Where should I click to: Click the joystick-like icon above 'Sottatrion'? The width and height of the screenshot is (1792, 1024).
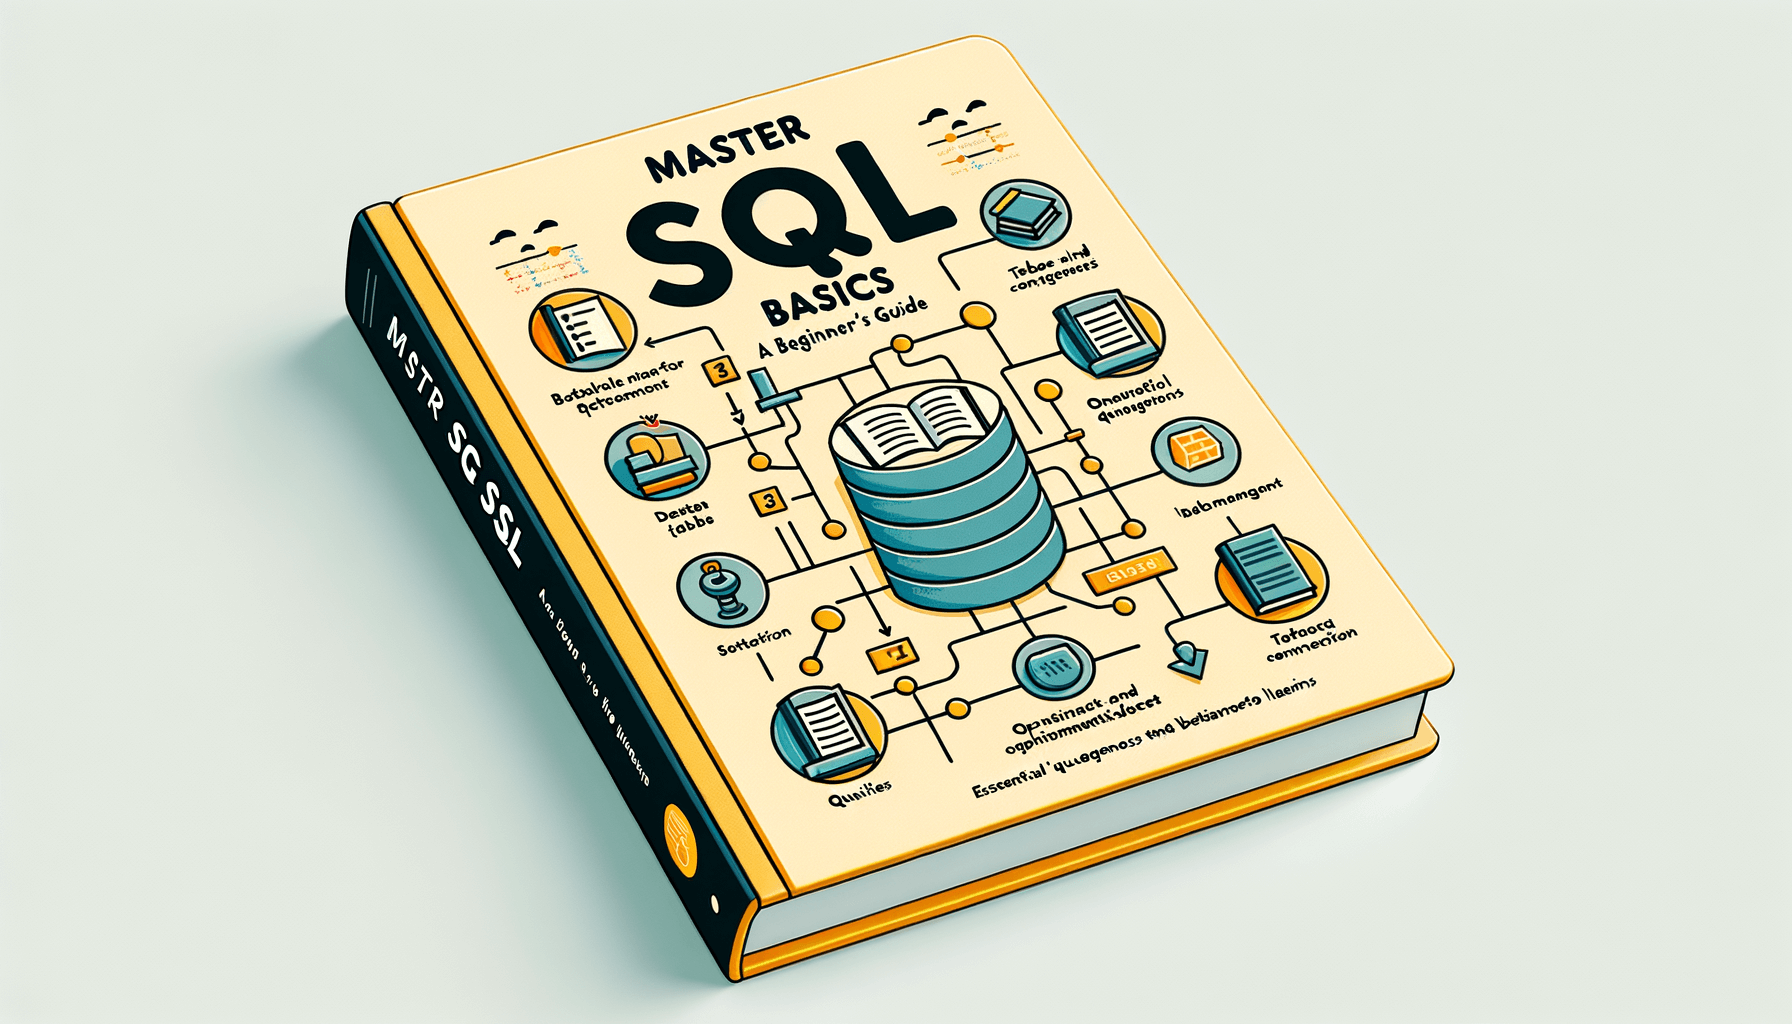(x=724, y=588)
